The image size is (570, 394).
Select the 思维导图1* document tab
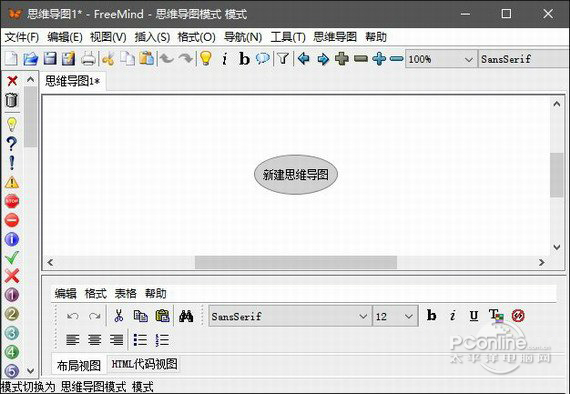coord(73,81)
